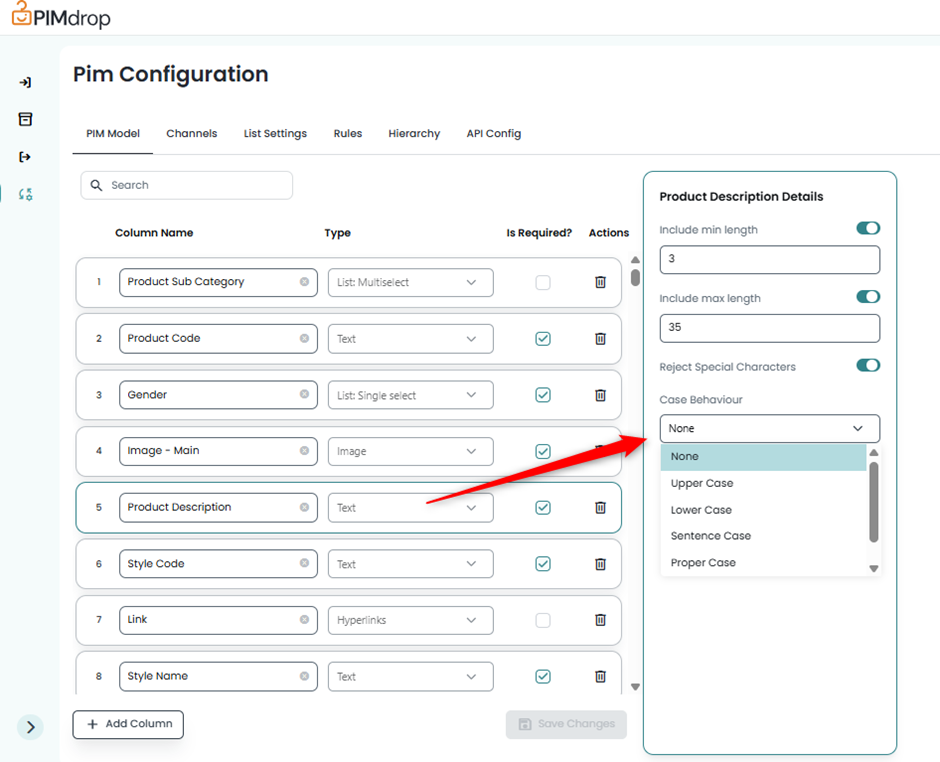Open the archive box icon in the sidebar
The image size is (940, 762).
pyautogui.click(x=26, y=119)
